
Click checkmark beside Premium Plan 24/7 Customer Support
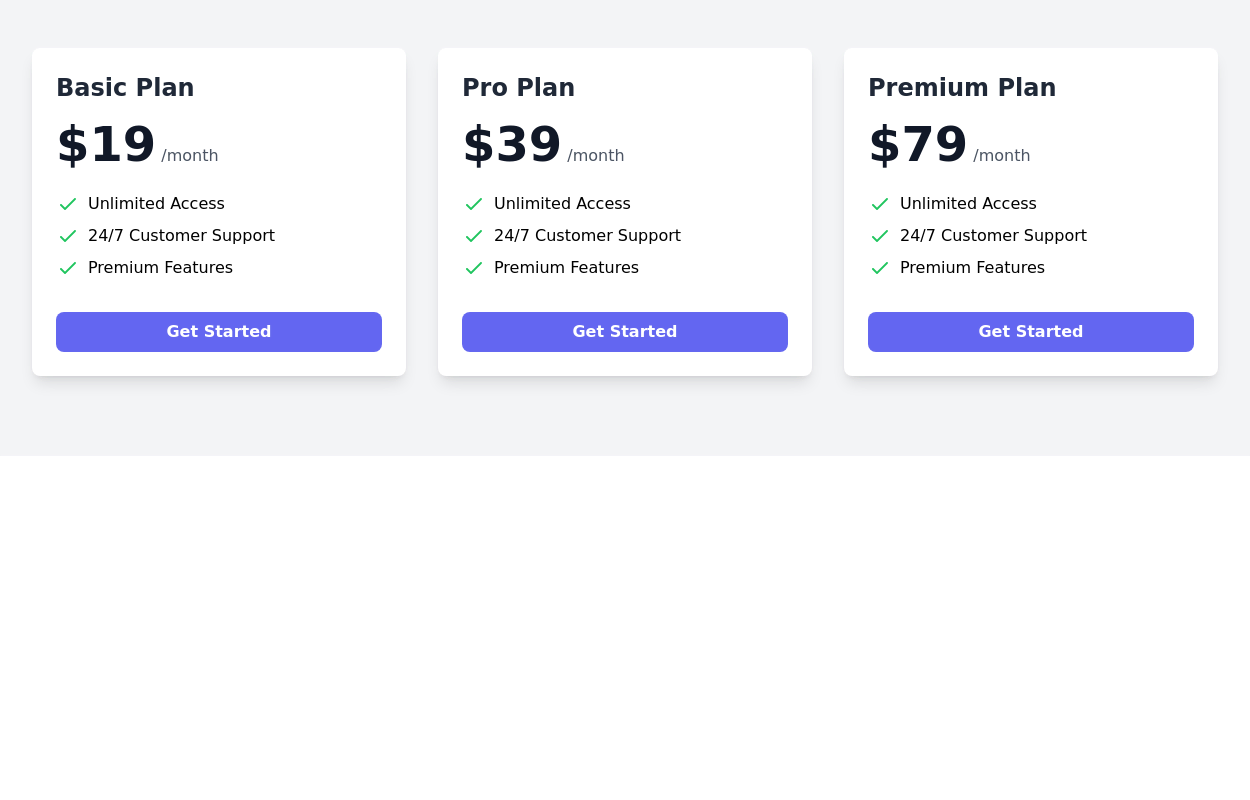point(880,236)
